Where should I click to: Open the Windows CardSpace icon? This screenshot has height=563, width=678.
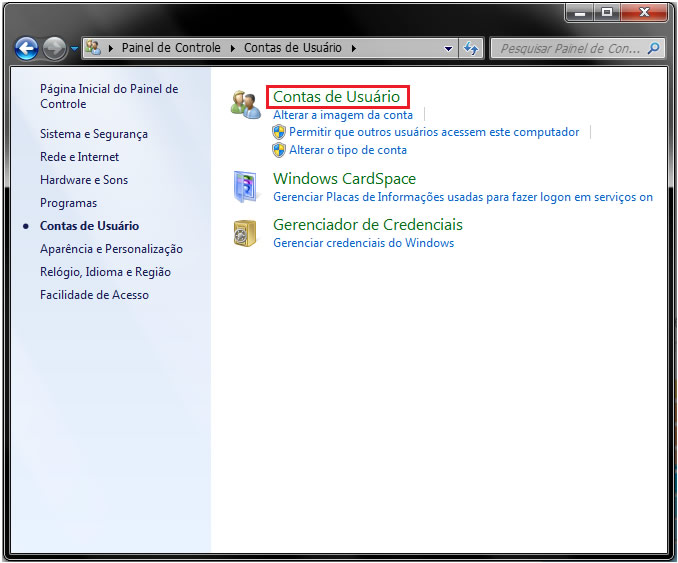(x=245, y=186)
